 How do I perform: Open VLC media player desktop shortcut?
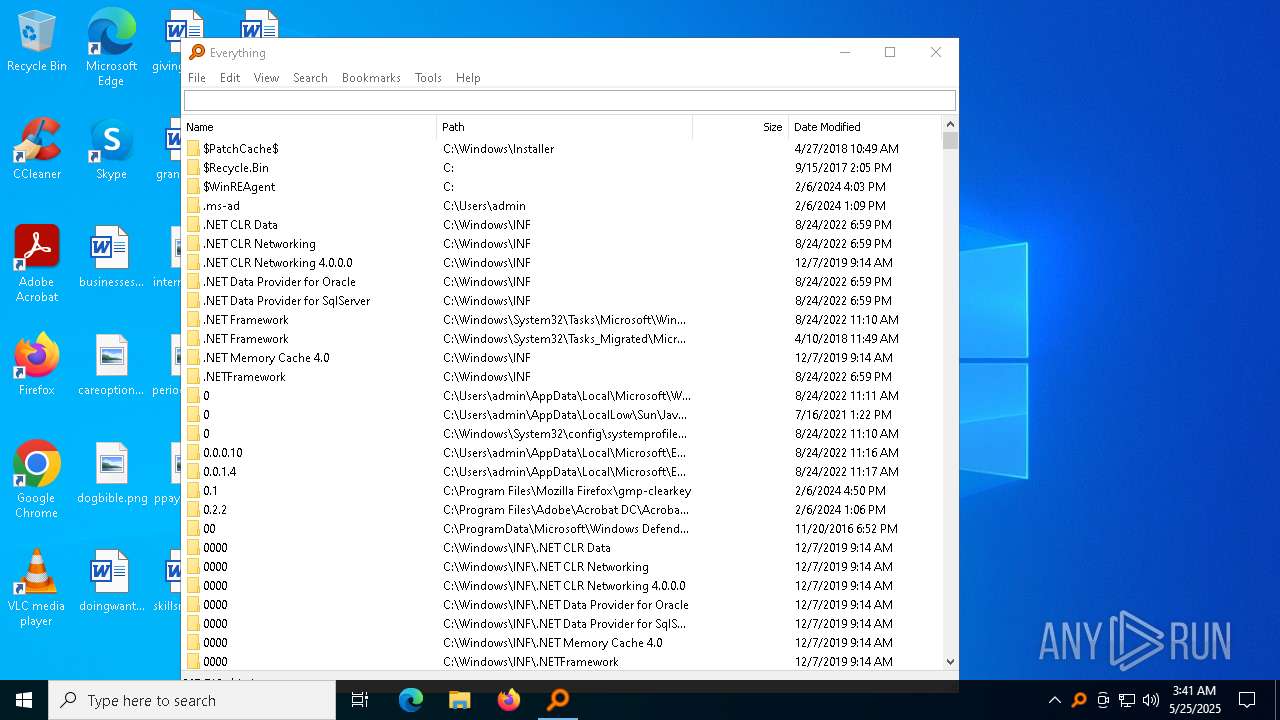click(37, 588)
